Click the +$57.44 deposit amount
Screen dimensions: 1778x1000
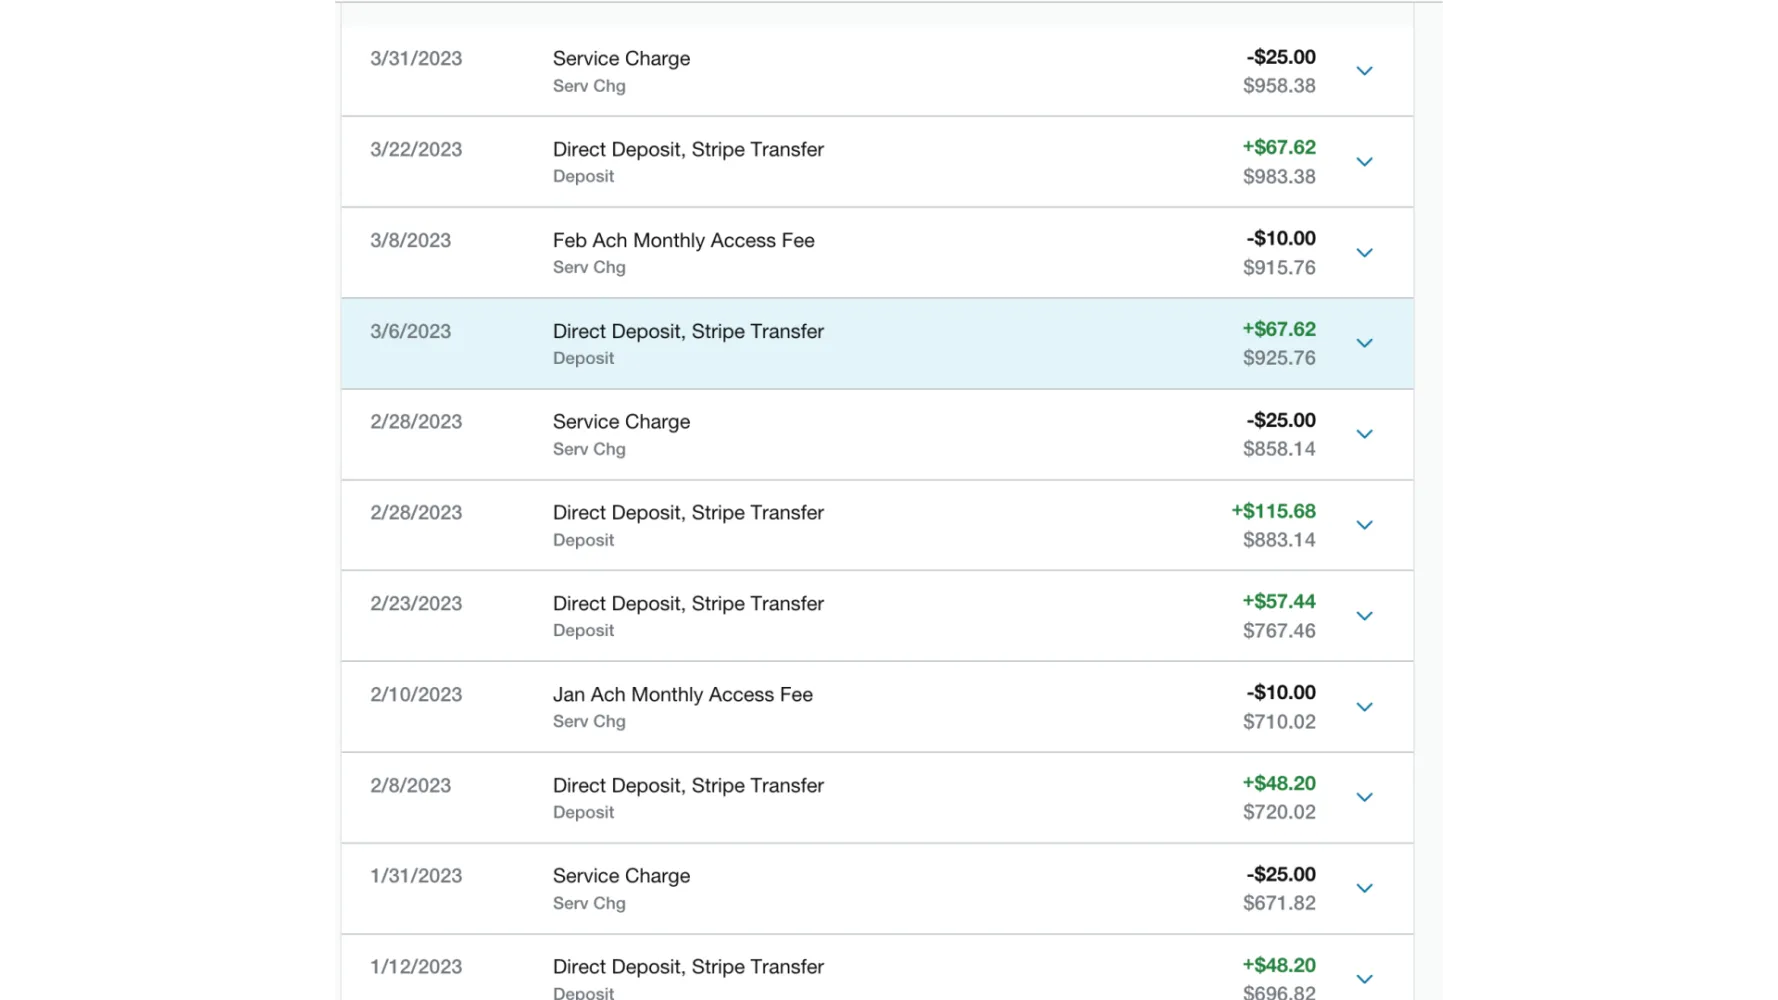(1278, 601)
